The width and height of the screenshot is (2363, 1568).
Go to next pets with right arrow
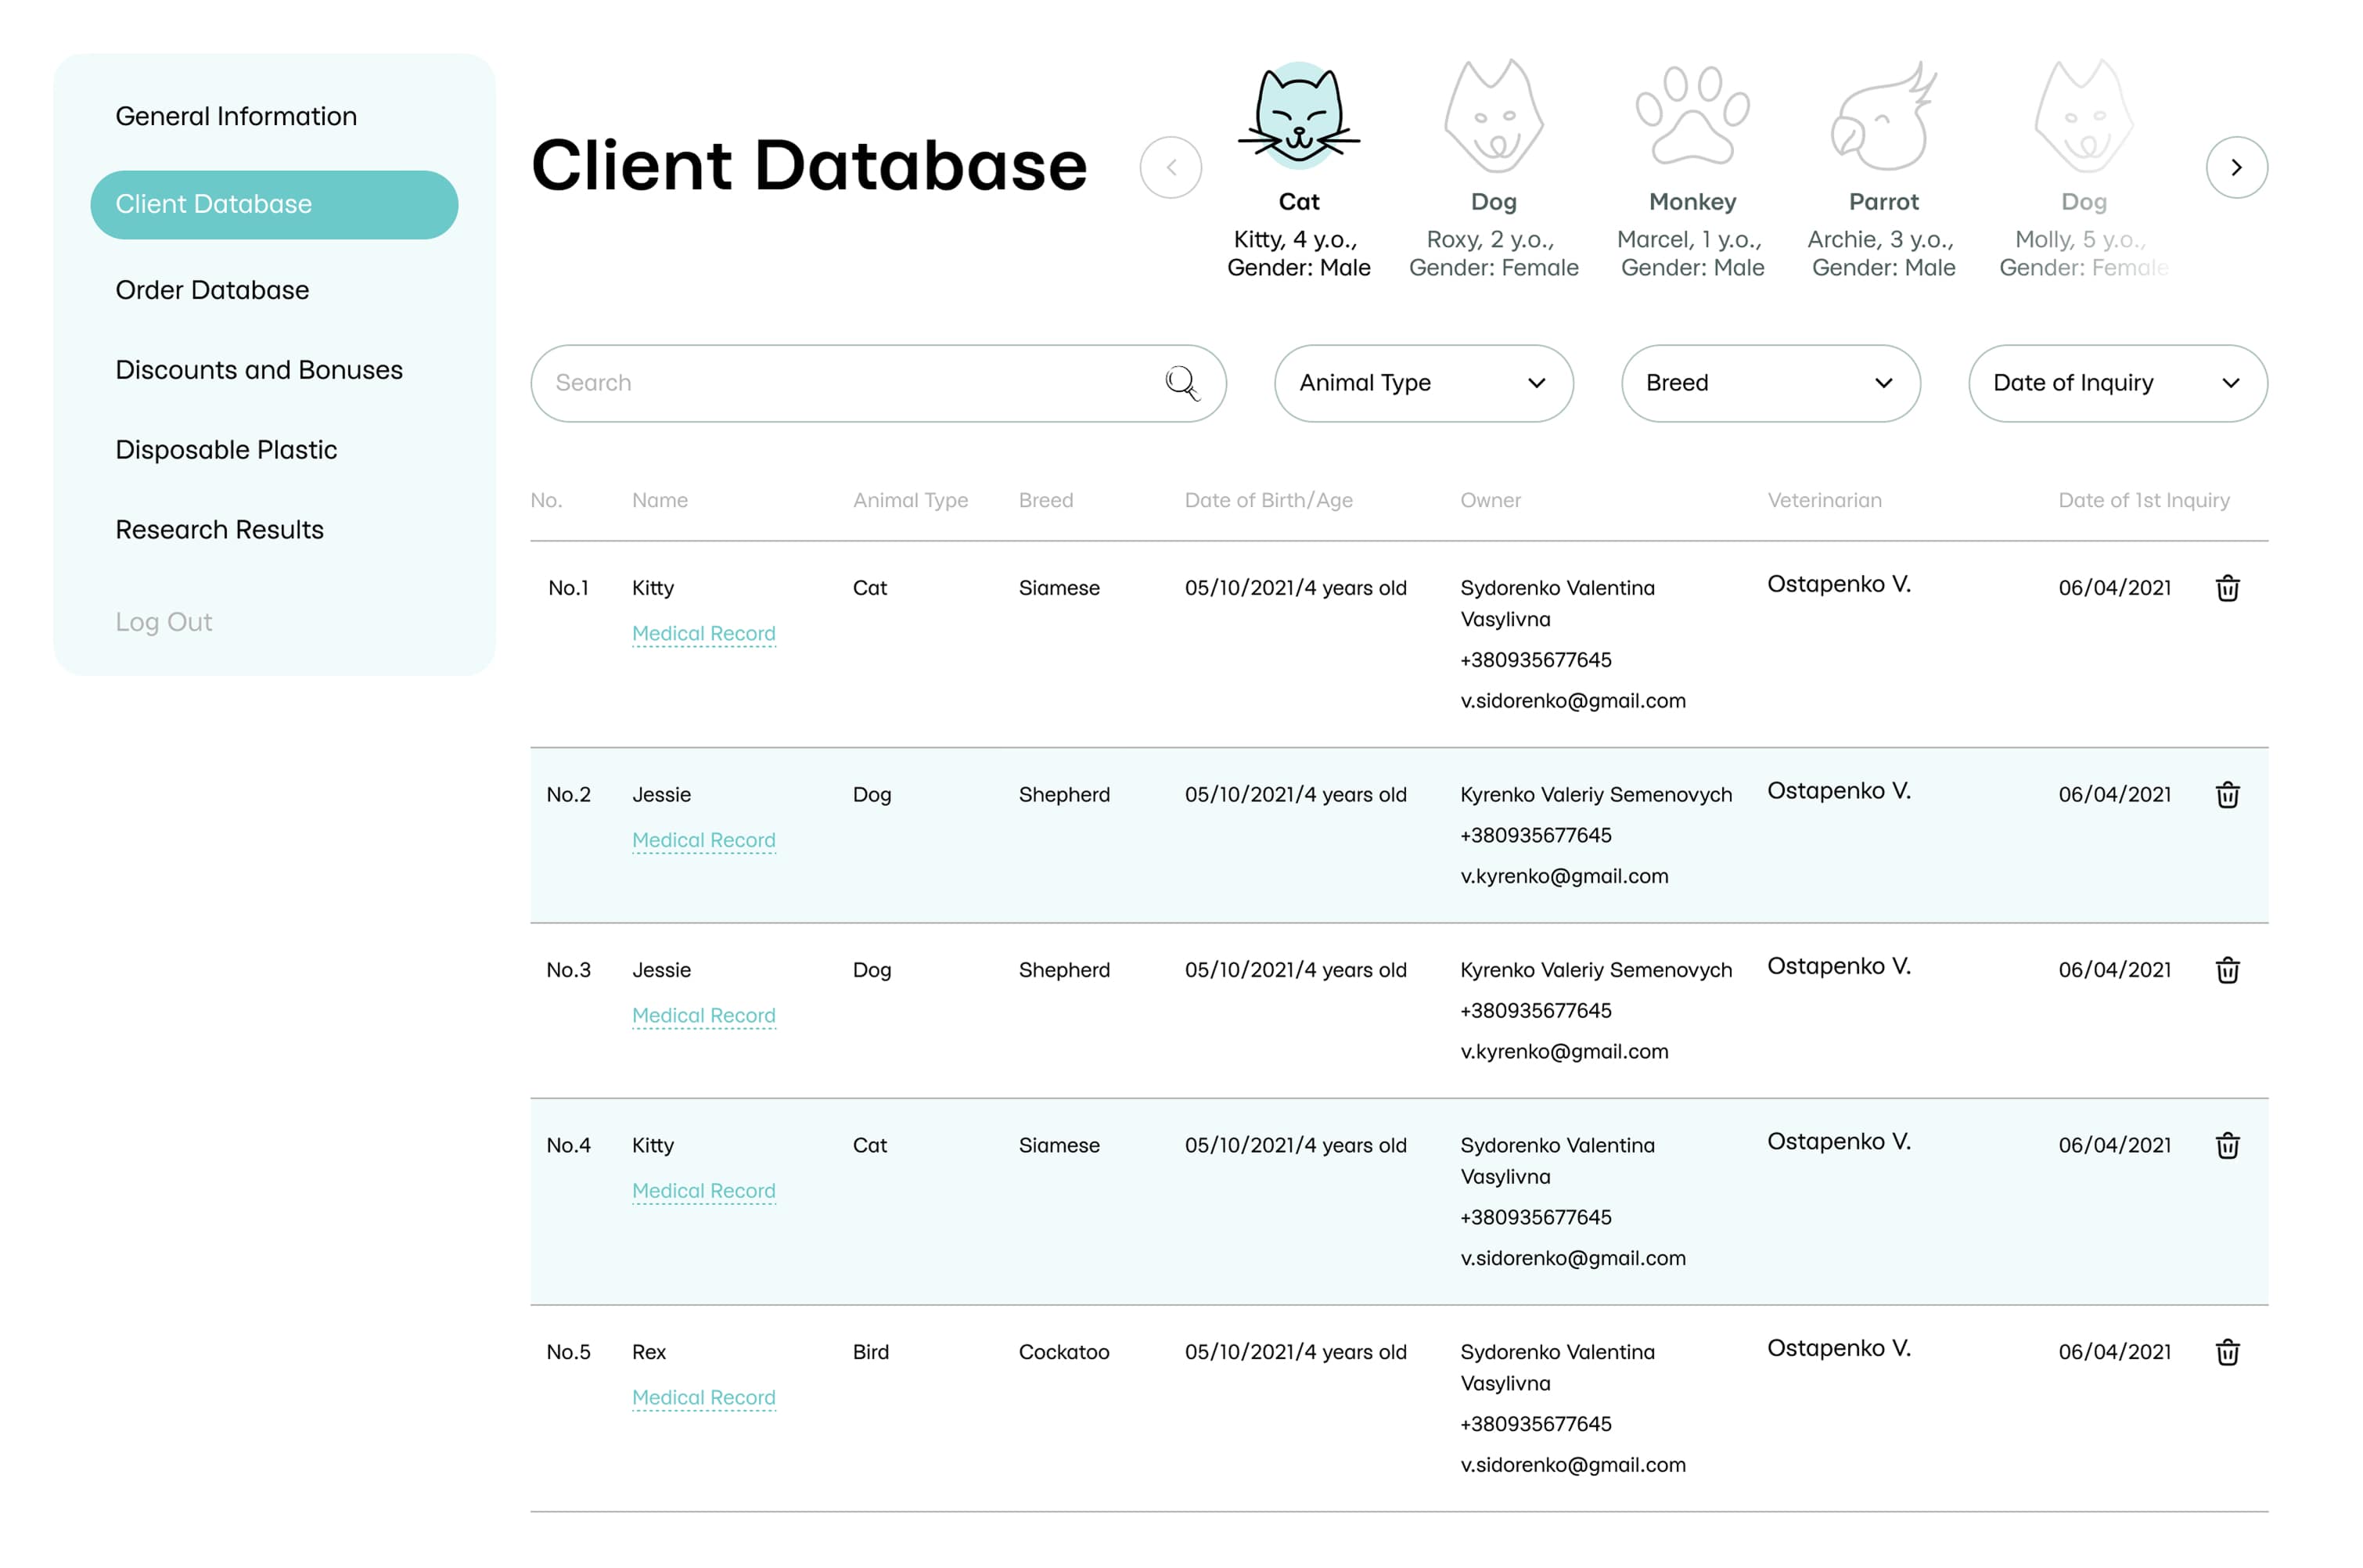coord(2236,167)
